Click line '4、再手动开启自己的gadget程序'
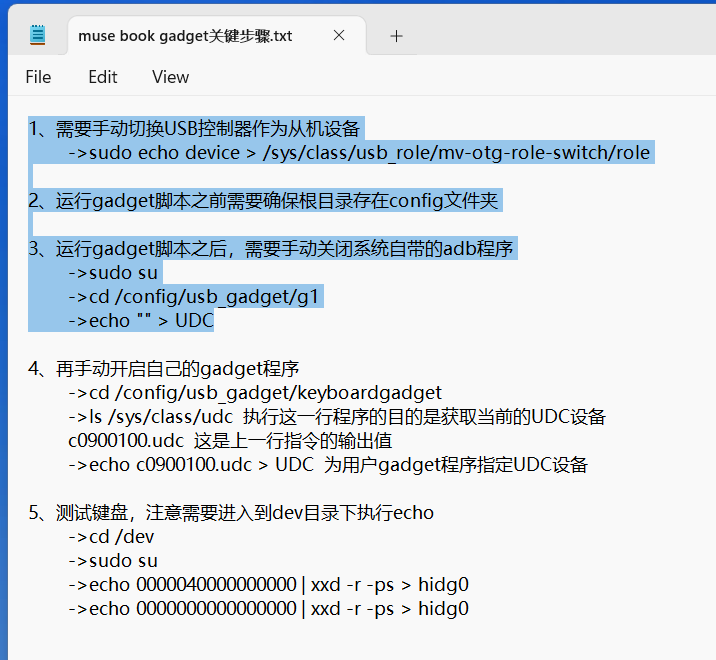The width and height of the screenshot is (716, 660). click(x=163, y=369)
